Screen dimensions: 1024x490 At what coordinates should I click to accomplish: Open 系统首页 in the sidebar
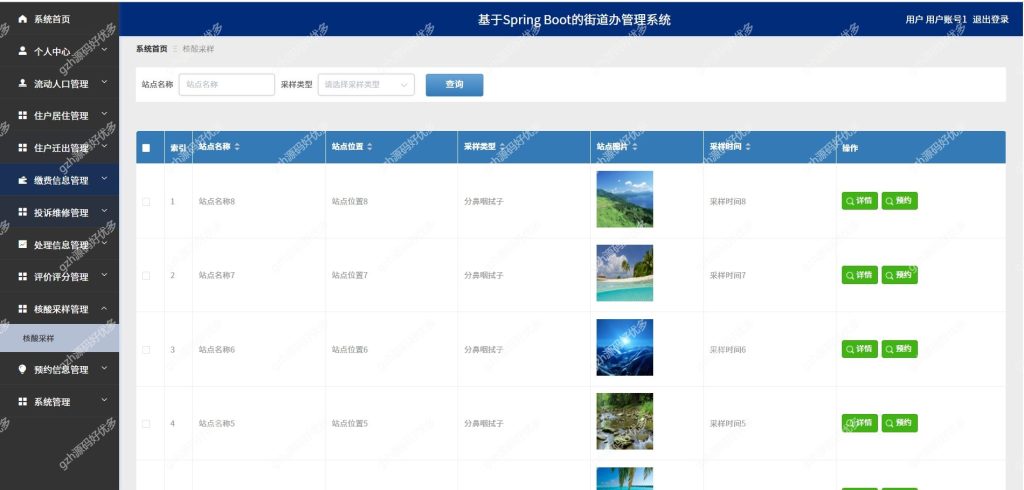pyautogui.click(x=59, y=20)
